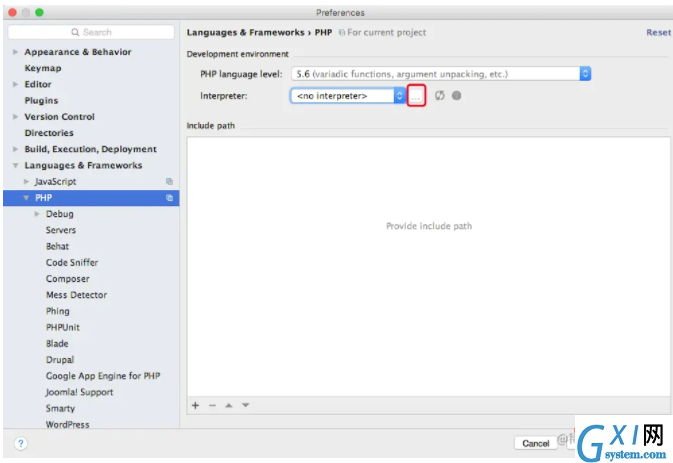Image resolution: width=673 pixels, height=463 pixels.
Task: Collapse Languages & Frameworks arrow
Action: 15,165
